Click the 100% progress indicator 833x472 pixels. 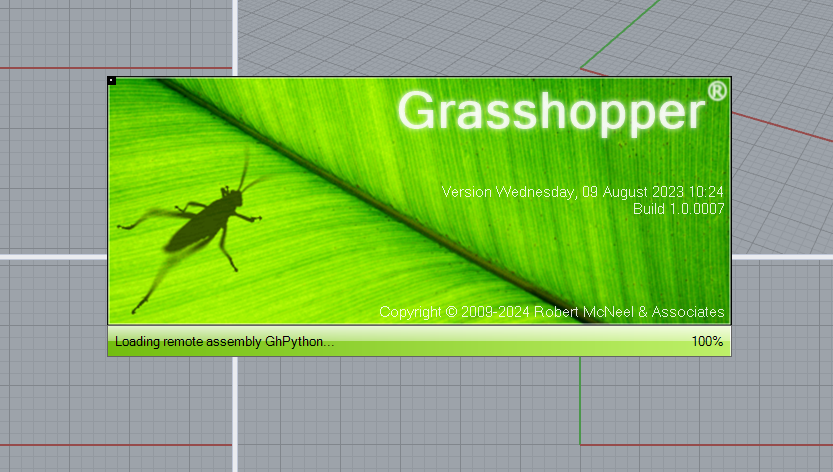(706, 342)
